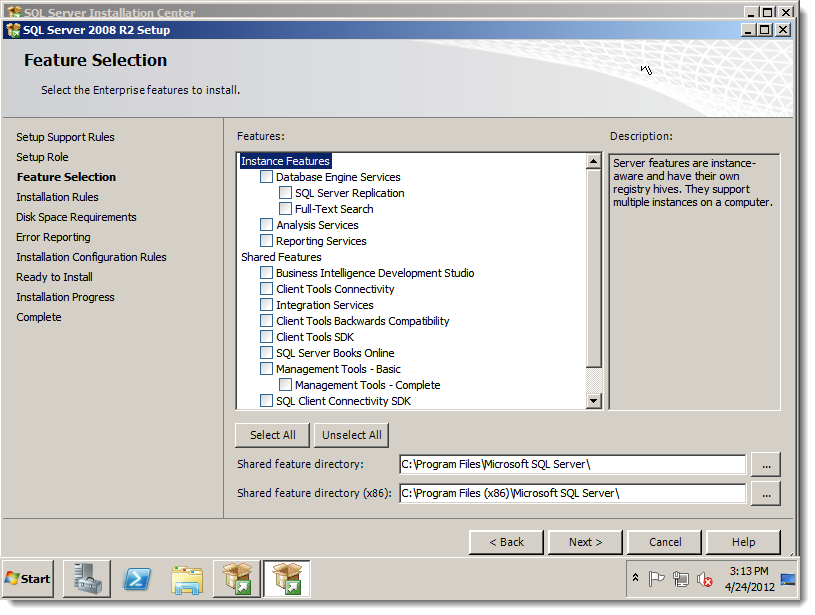The width and height of the screenshot is (815, 615).
Task: Click the Shared feature directory field
Action: click(573, 464)
